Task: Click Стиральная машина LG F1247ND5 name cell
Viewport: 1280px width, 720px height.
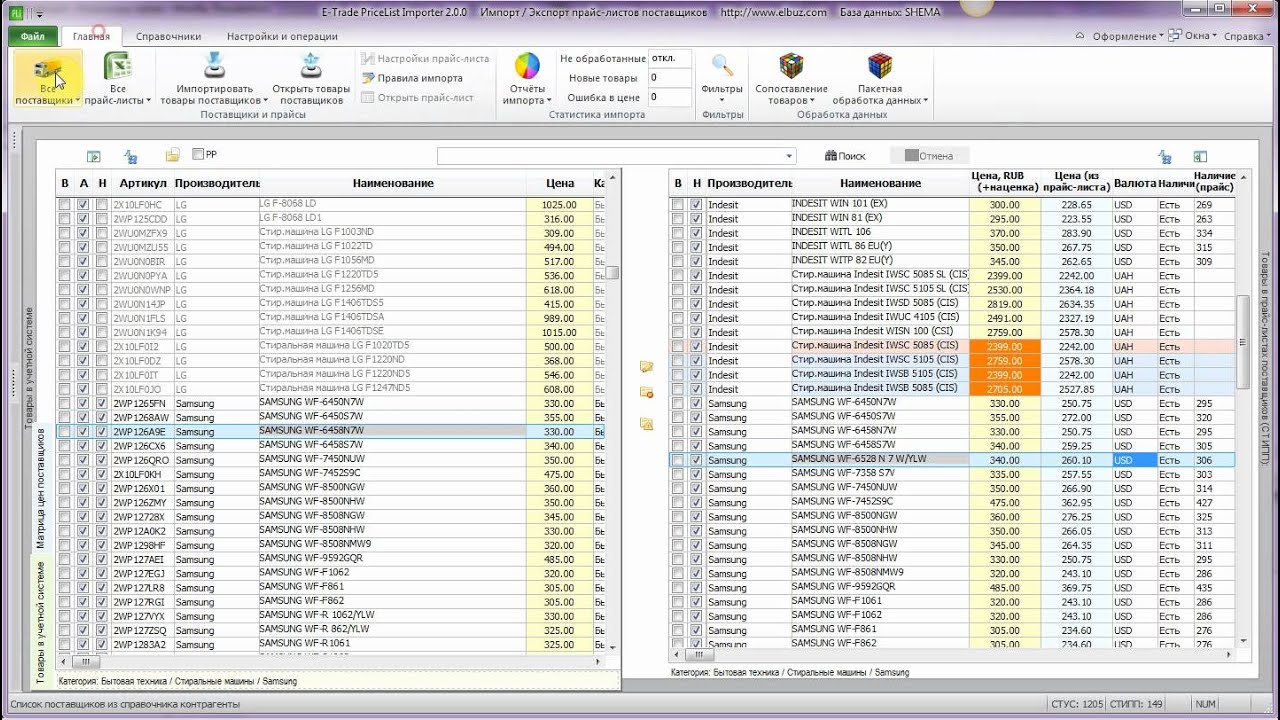Action: tap(391, 389)
